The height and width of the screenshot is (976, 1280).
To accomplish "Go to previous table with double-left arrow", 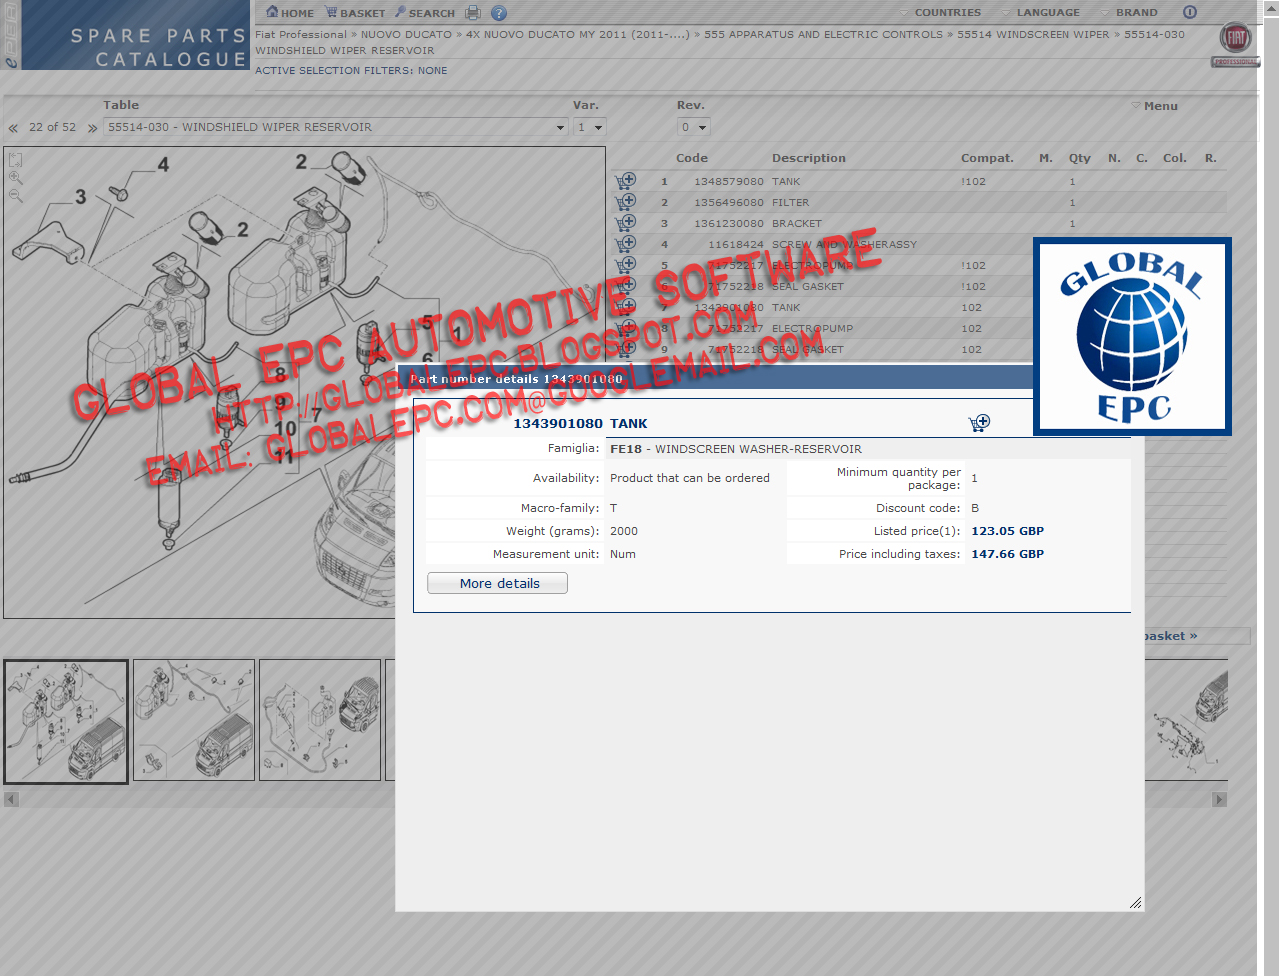I will pyautogui.click(x=13, y=128).
